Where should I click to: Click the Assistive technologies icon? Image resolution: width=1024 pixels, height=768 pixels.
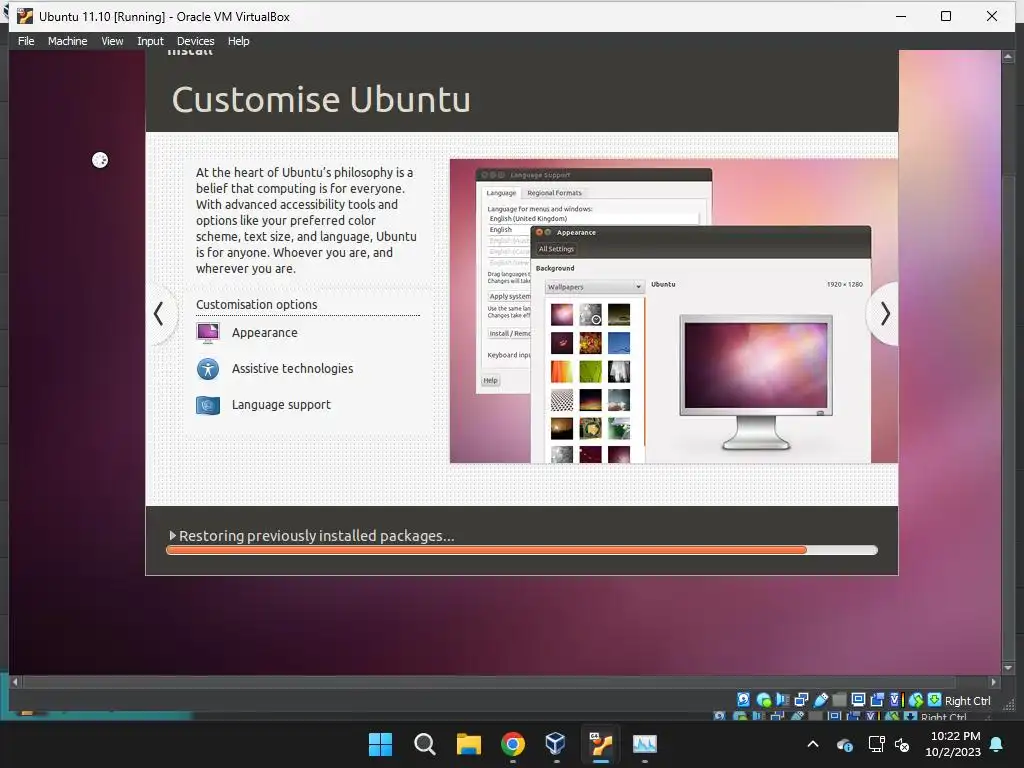[208, 369]
